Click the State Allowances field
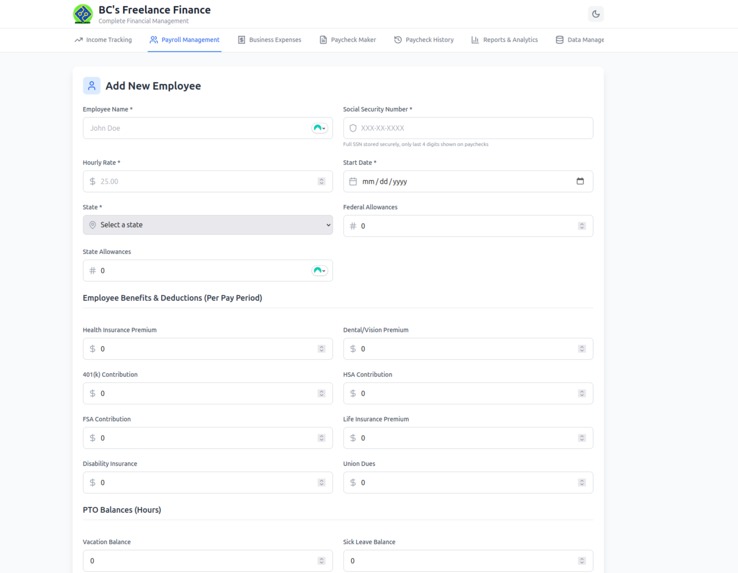Image resolution: width=738 pixels, height=573 pixels. click(208, 271)
